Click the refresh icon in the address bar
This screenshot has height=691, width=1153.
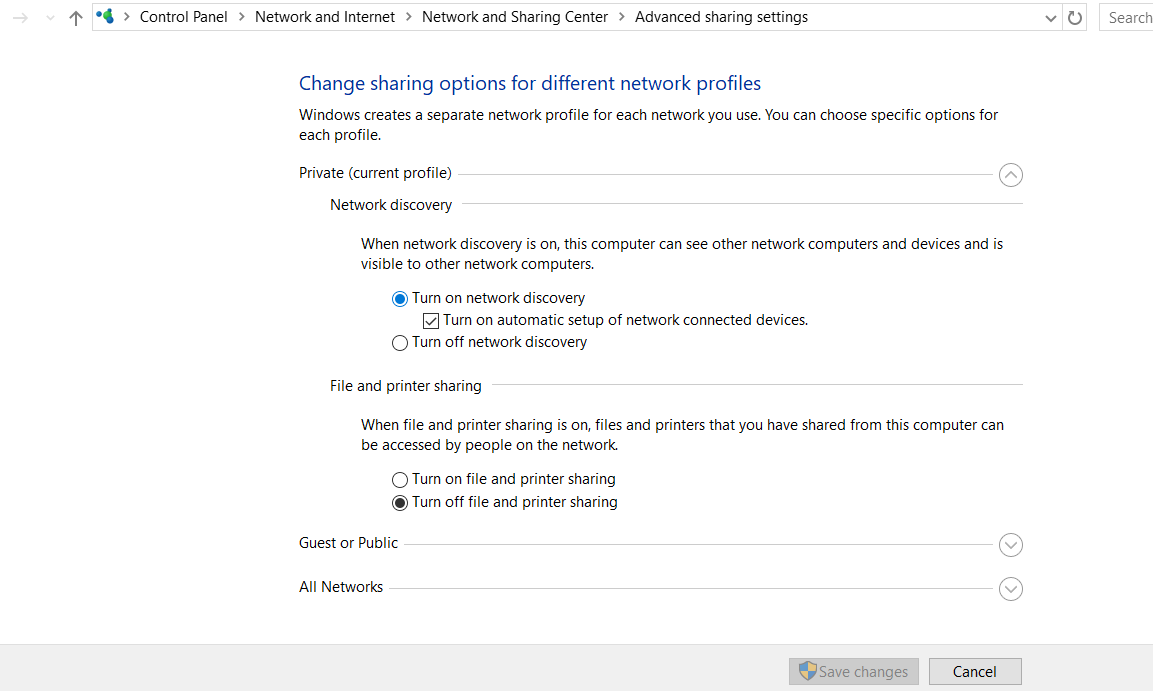click(1074, 17)
